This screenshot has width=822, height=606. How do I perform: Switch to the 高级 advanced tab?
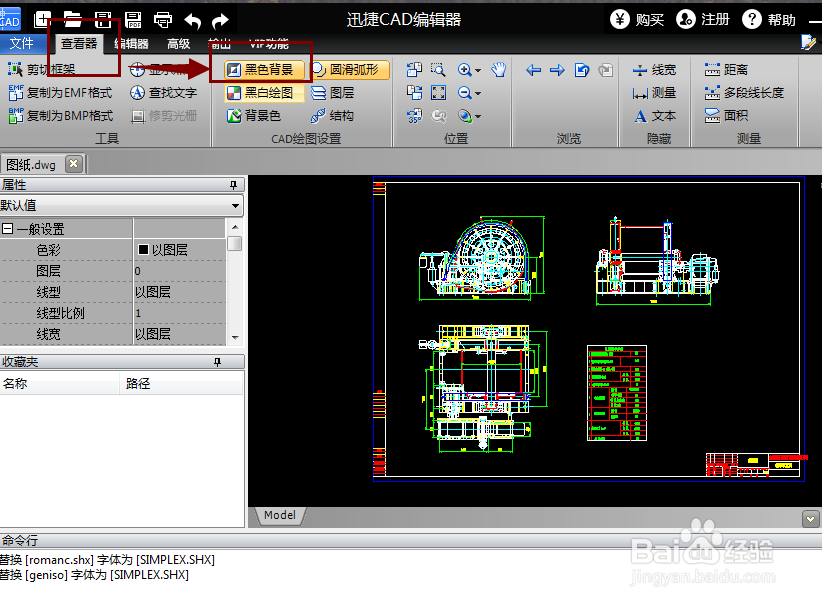coord(178,44)
